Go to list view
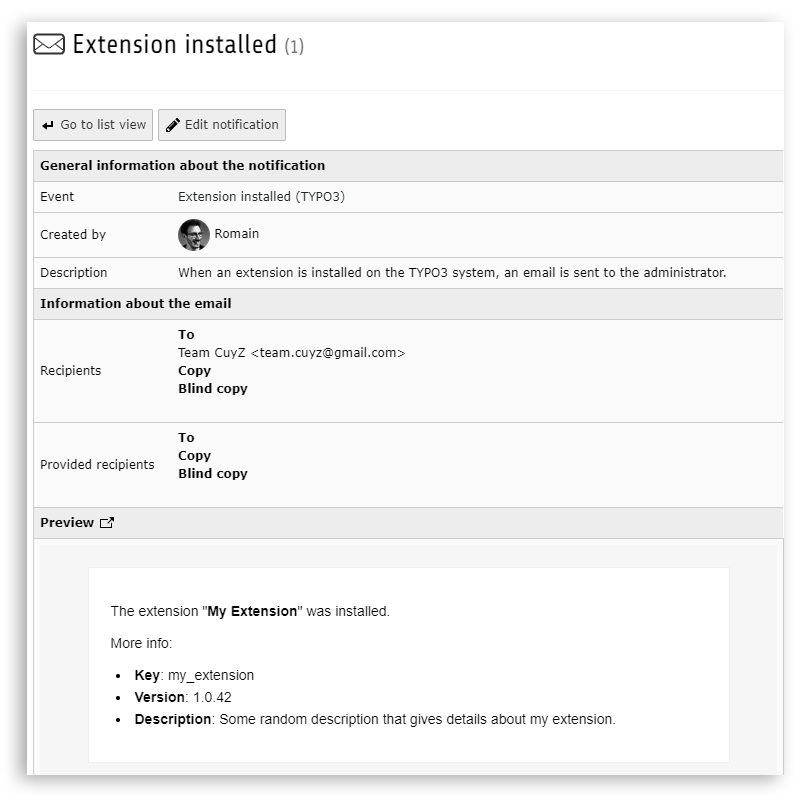Viewport: 806px width, 810px height. 93,125
